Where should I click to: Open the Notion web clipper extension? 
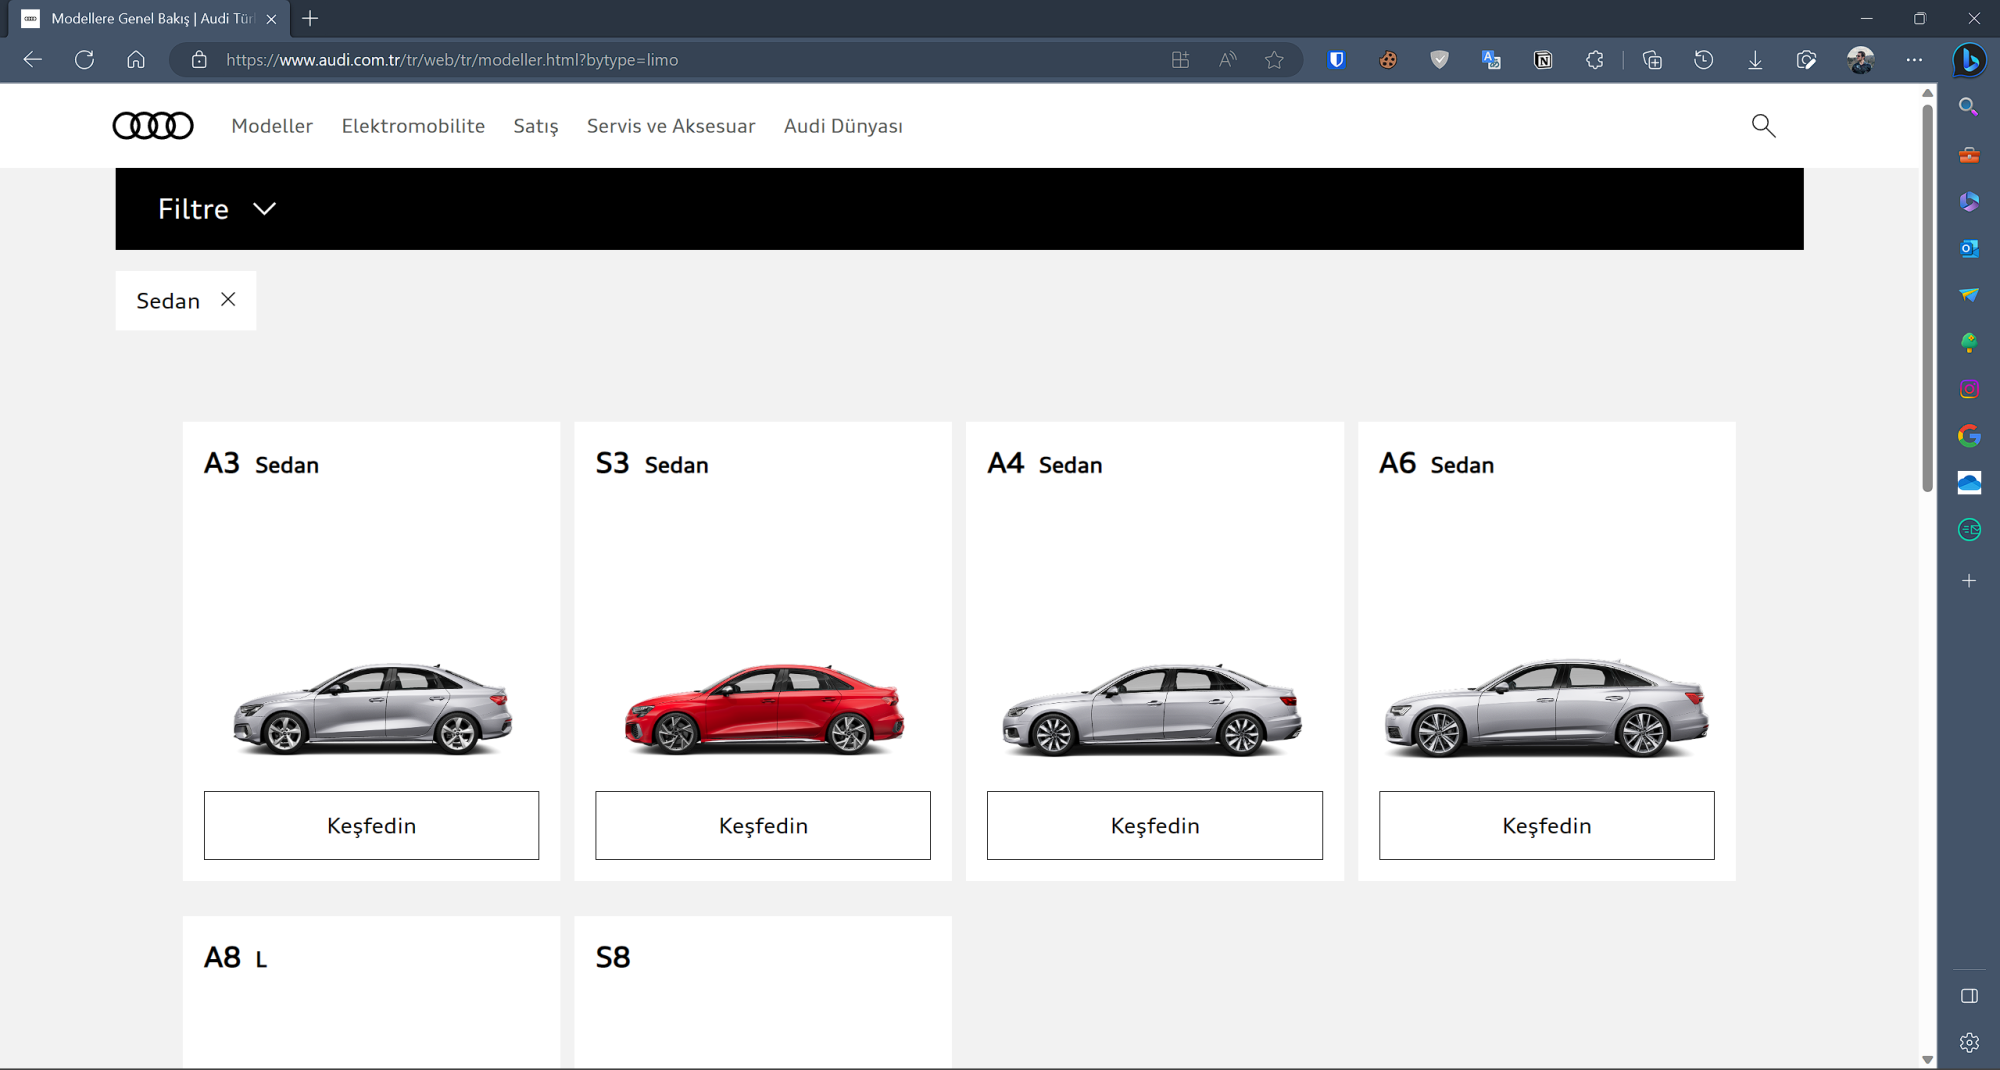(1543, 60)
